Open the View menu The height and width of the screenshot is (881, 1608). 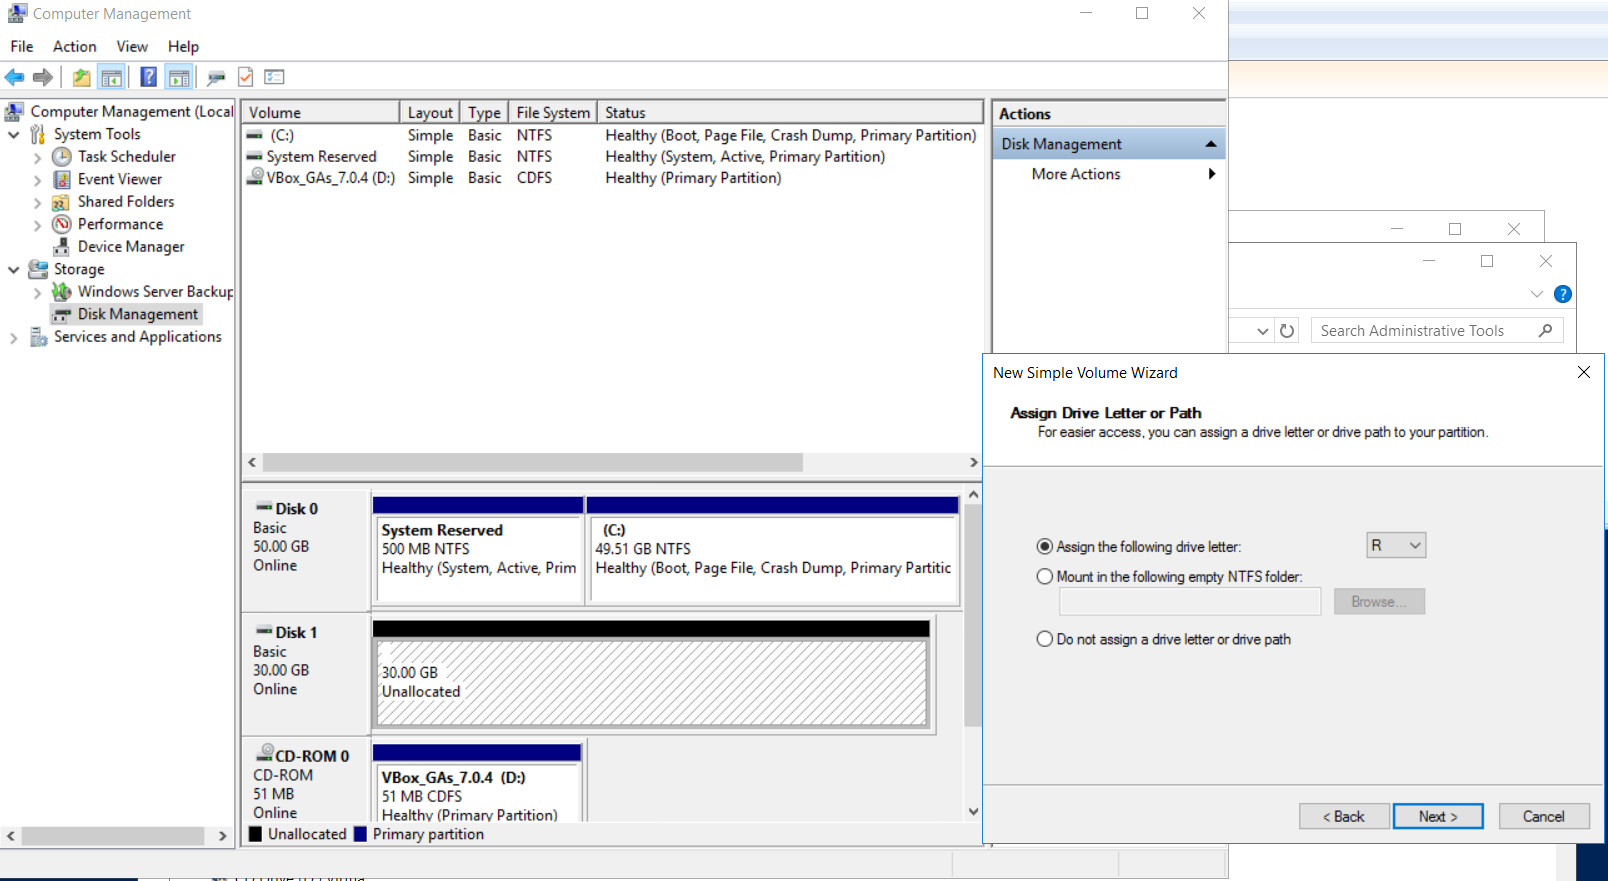click(x=131, y=46)
